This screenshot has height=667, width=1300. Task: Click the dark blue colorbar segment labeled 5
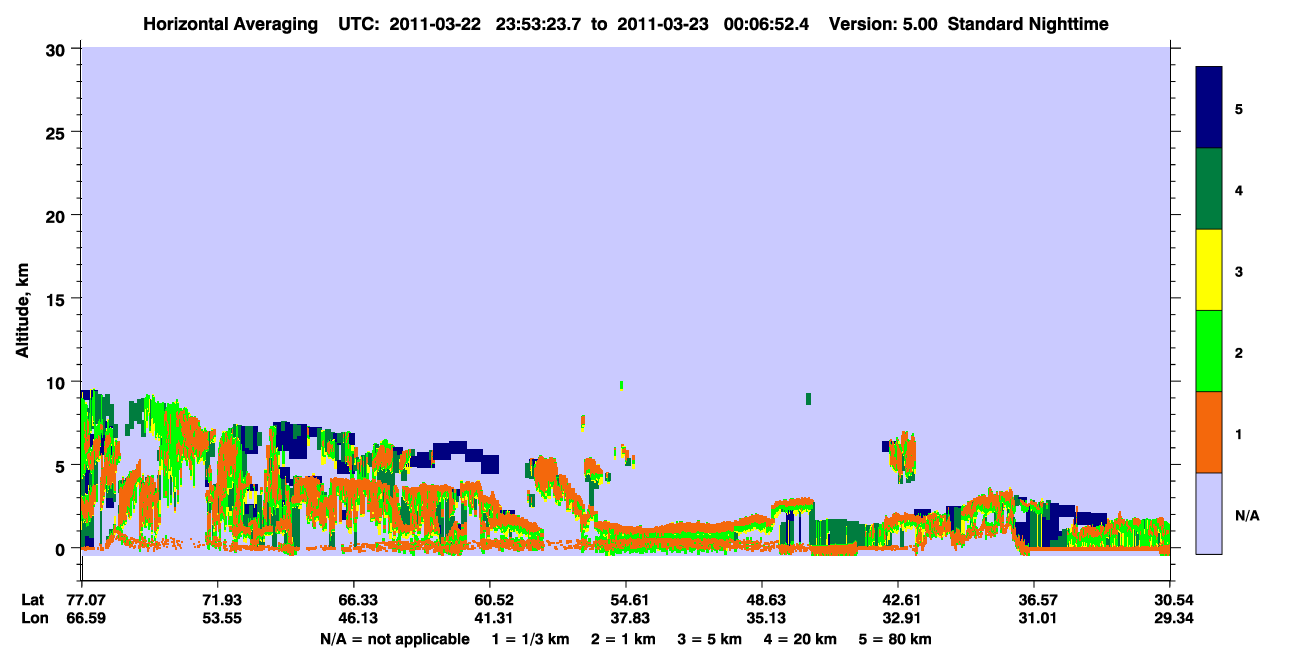coord(1209,108)
